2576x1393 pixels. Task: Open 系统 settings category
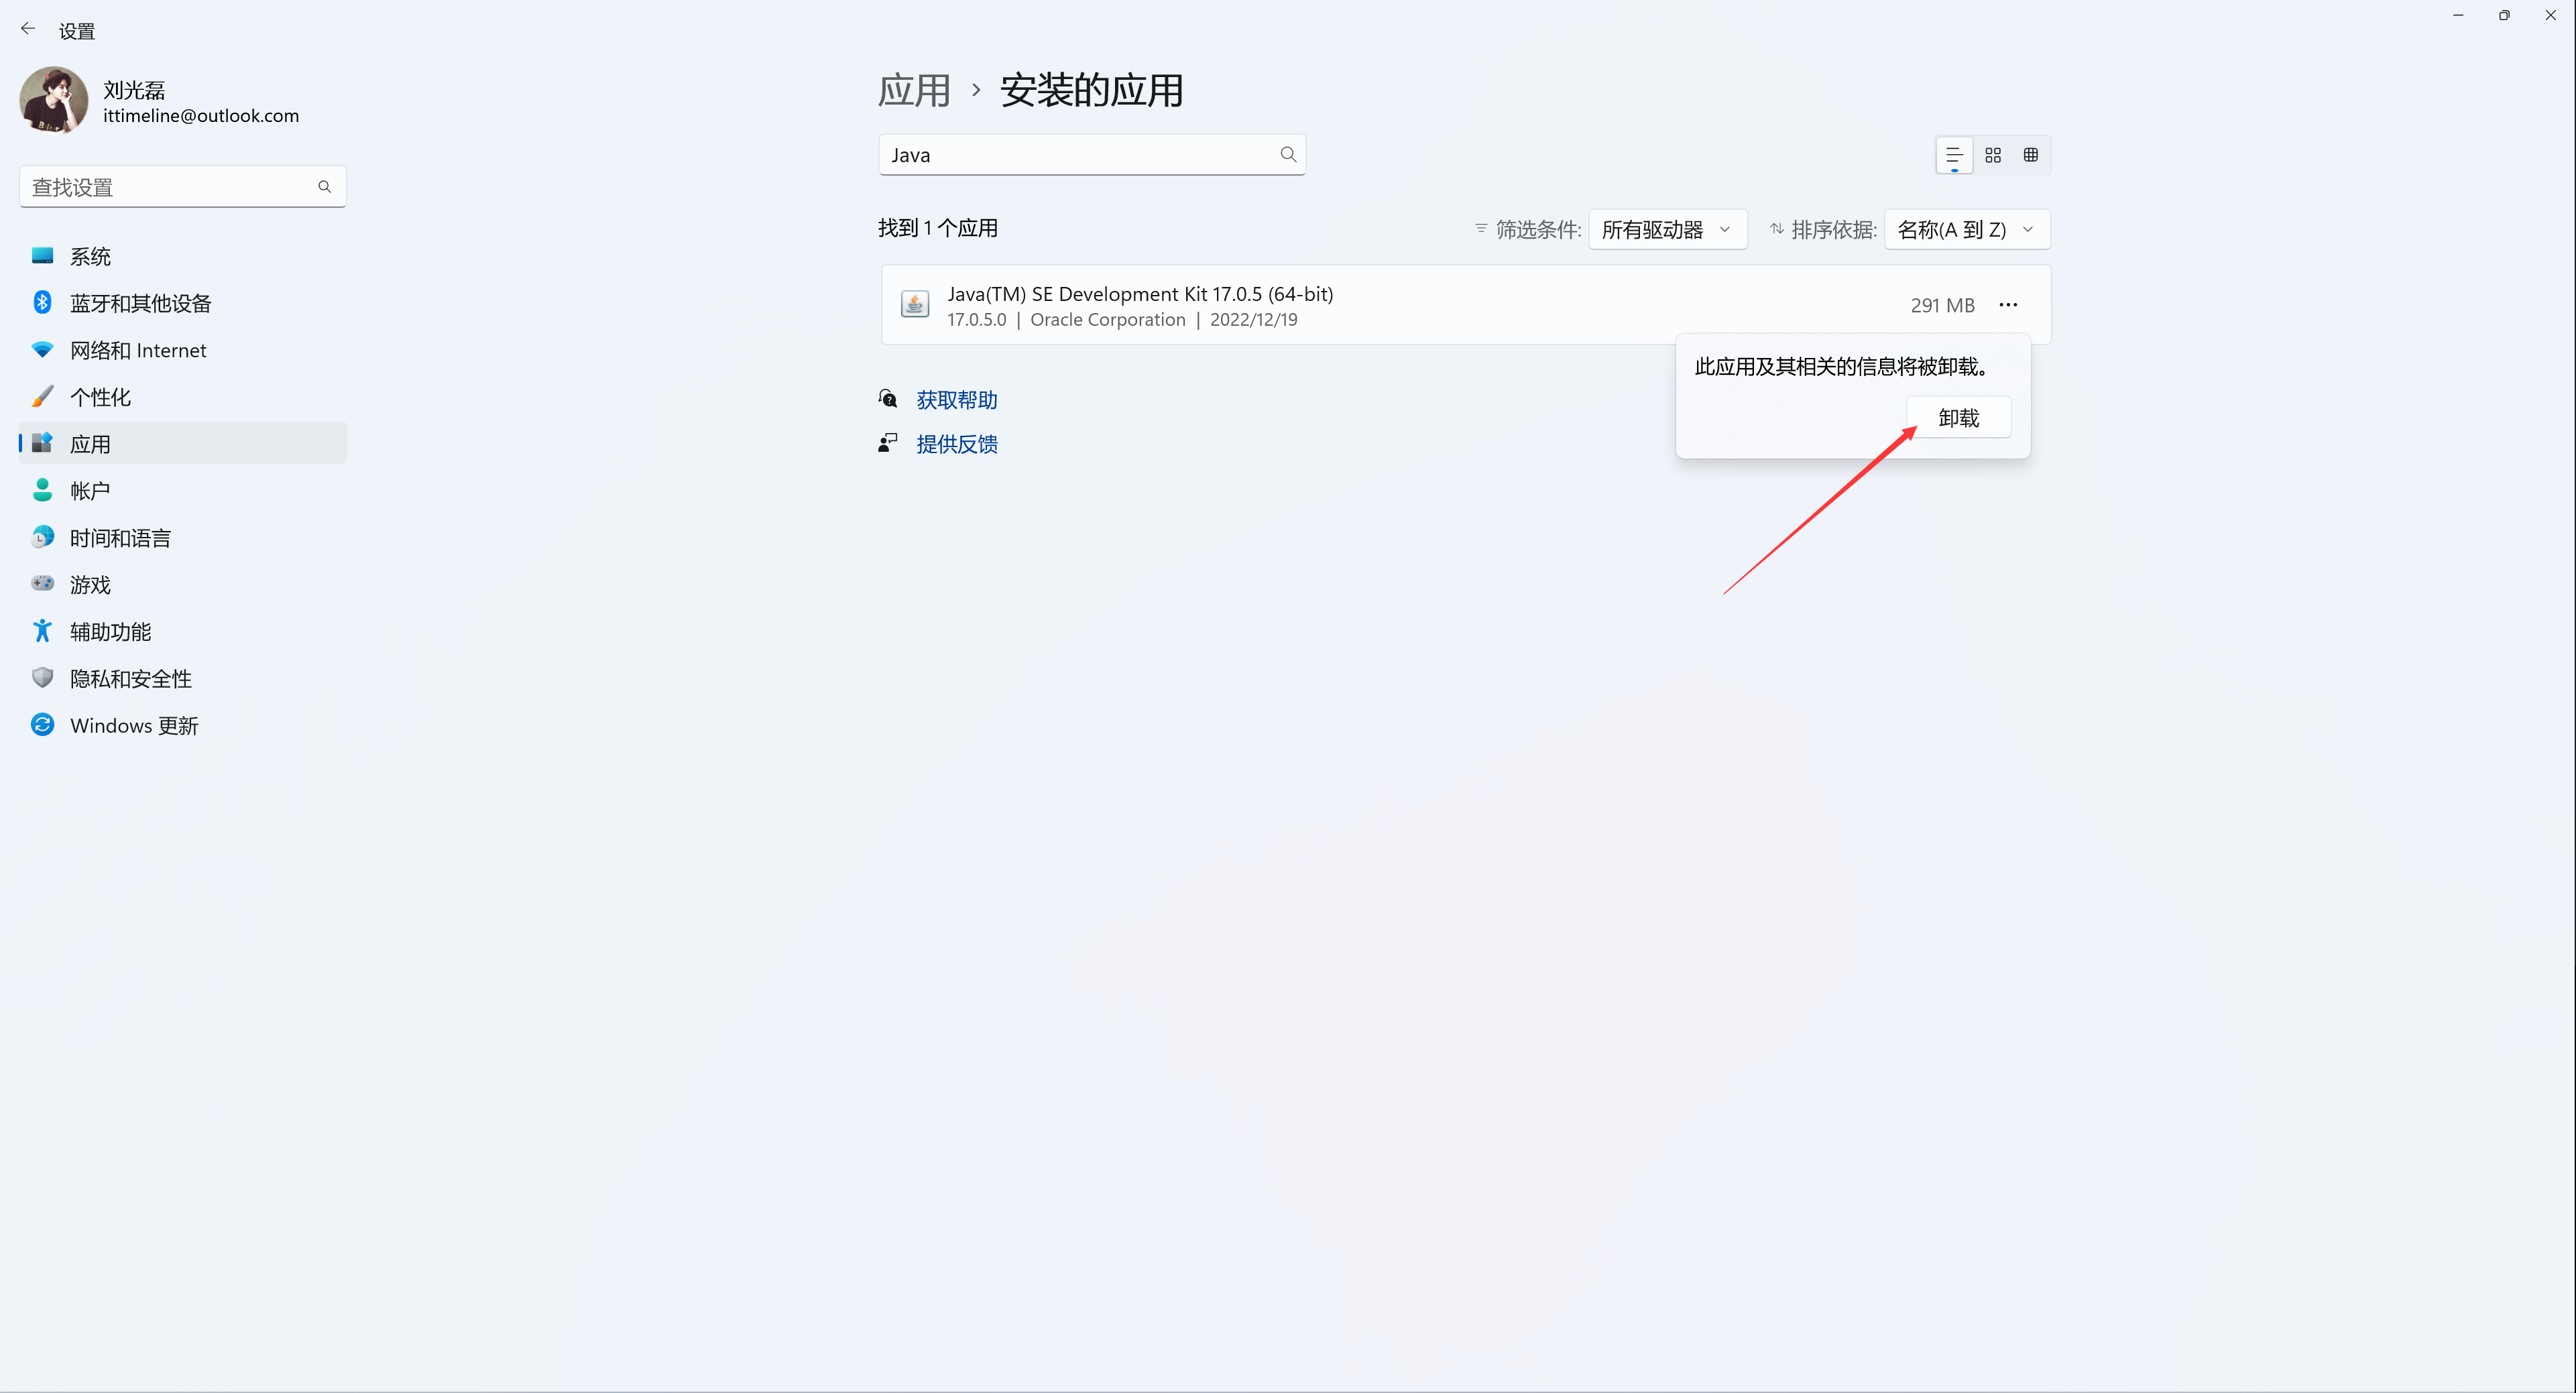pyautogui.click(x=182, y=256)
